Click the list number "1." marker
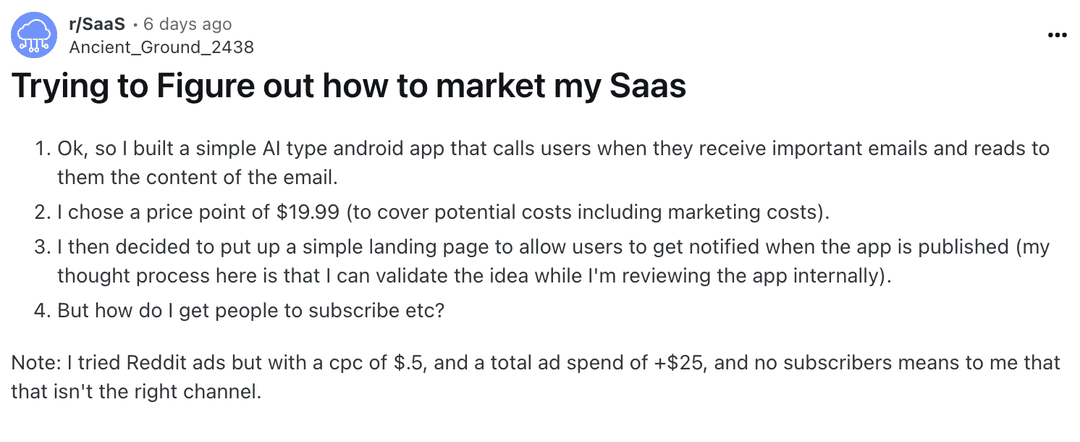1080x442 pixels. tap(43, 149)
